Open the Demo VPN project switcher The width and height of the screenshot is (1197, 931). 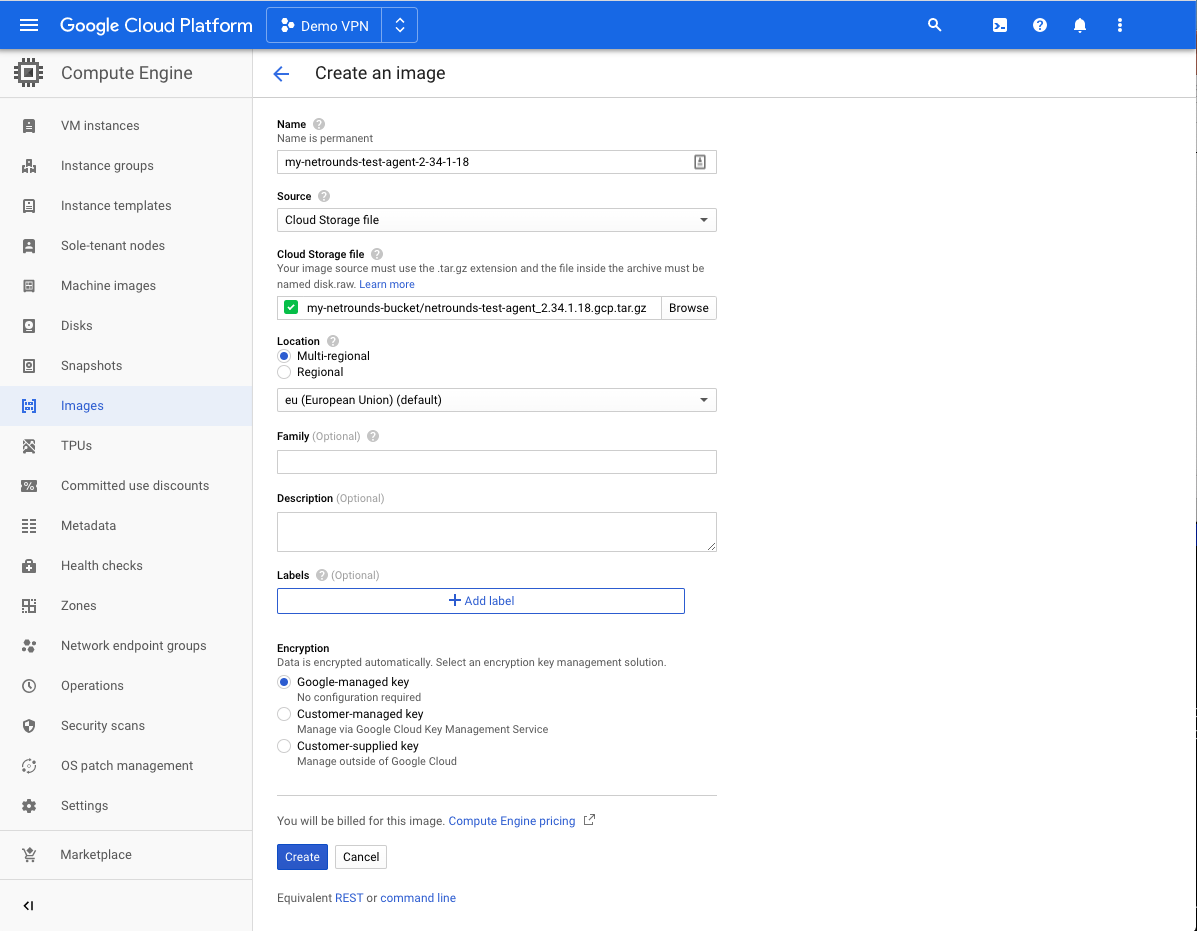pyautogui.click(x=341, y=25)
